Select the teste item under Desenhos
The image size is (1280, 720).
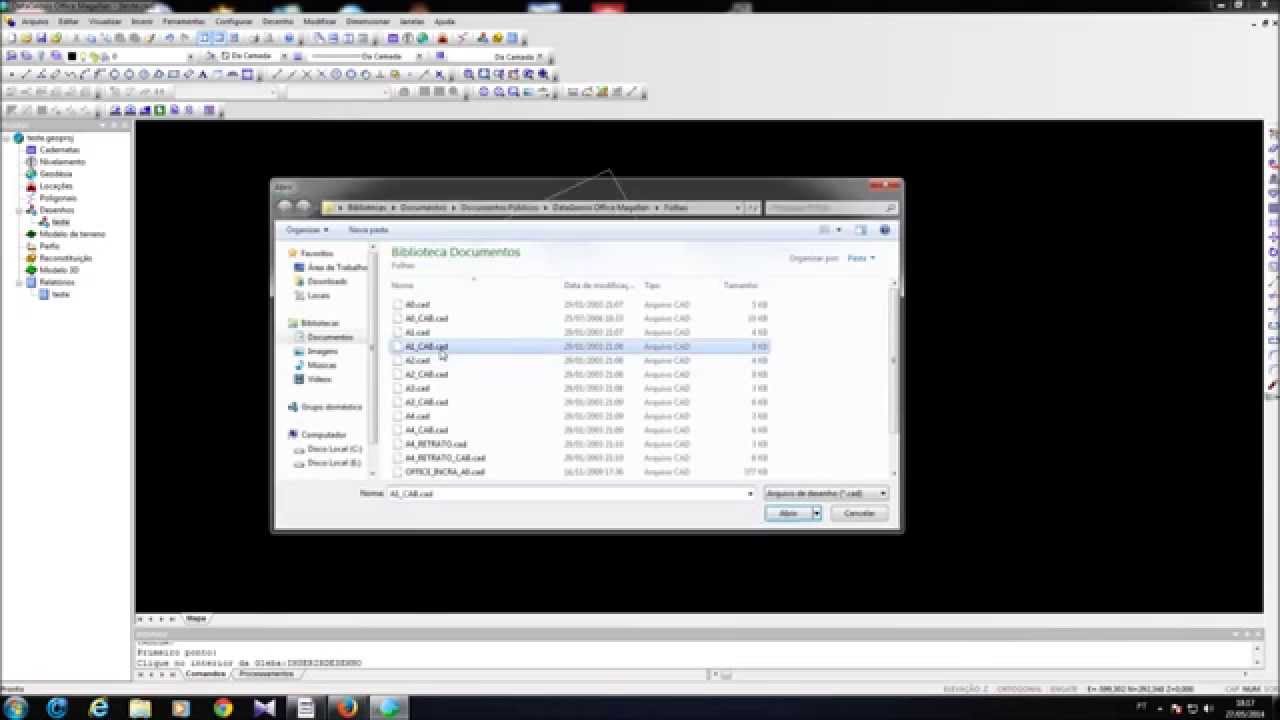[60, 222]
